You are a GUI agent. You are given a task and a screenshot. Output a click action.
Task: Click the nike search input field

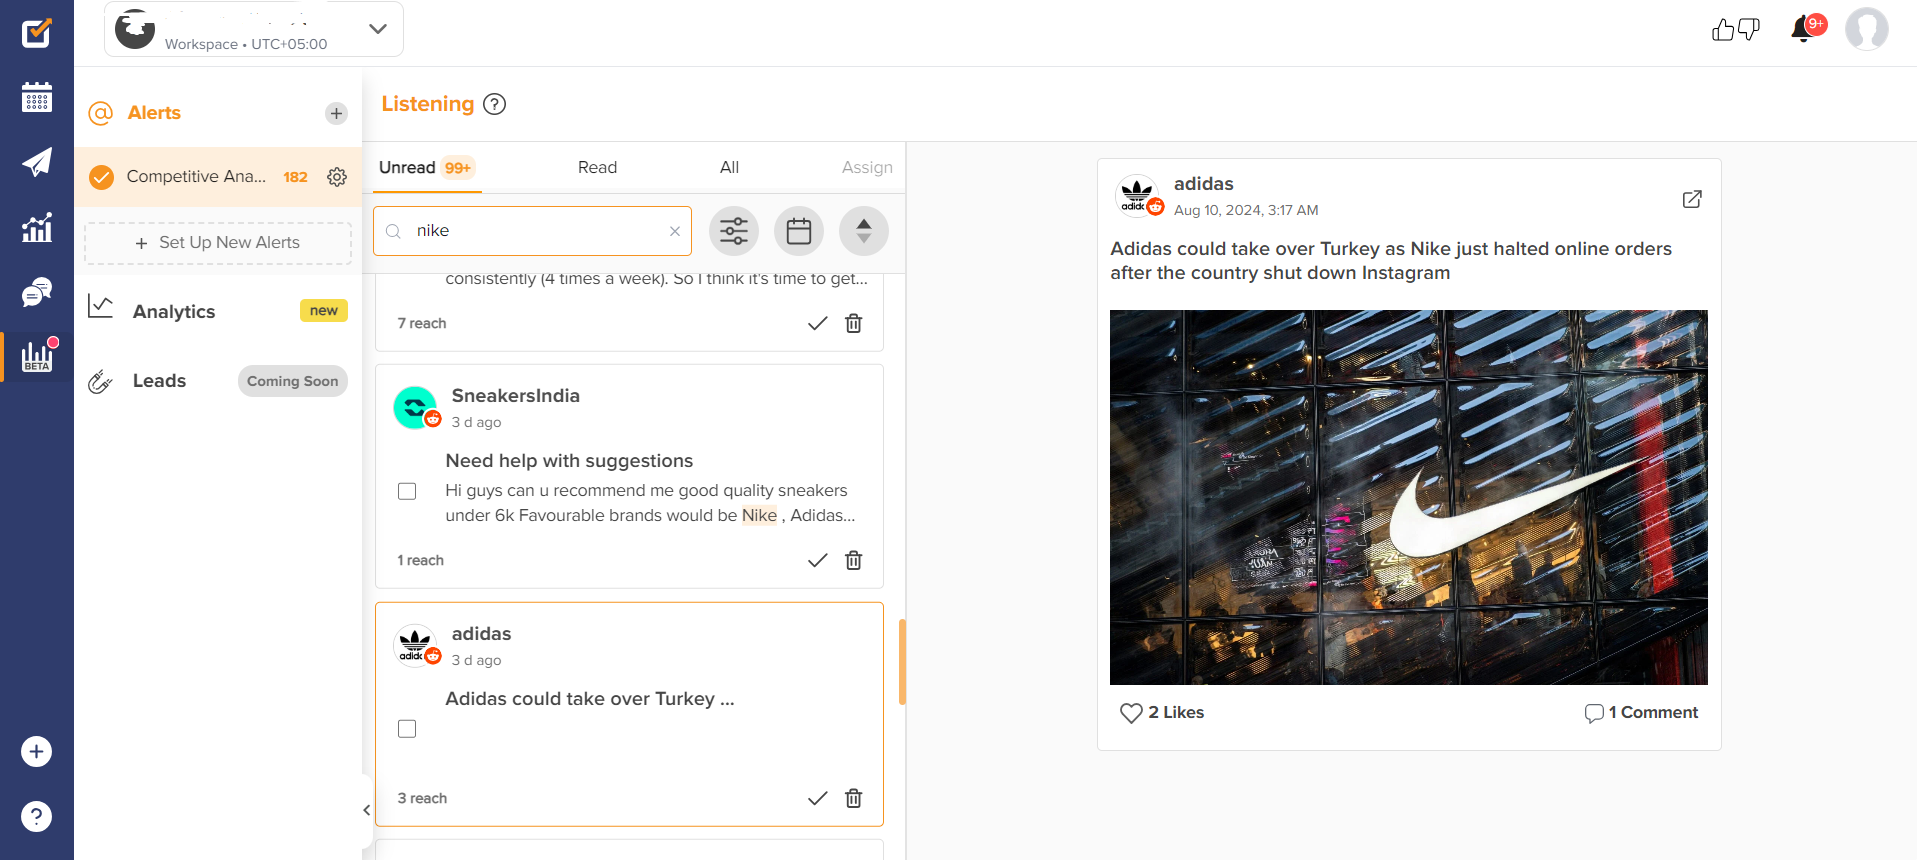point(532,231)
